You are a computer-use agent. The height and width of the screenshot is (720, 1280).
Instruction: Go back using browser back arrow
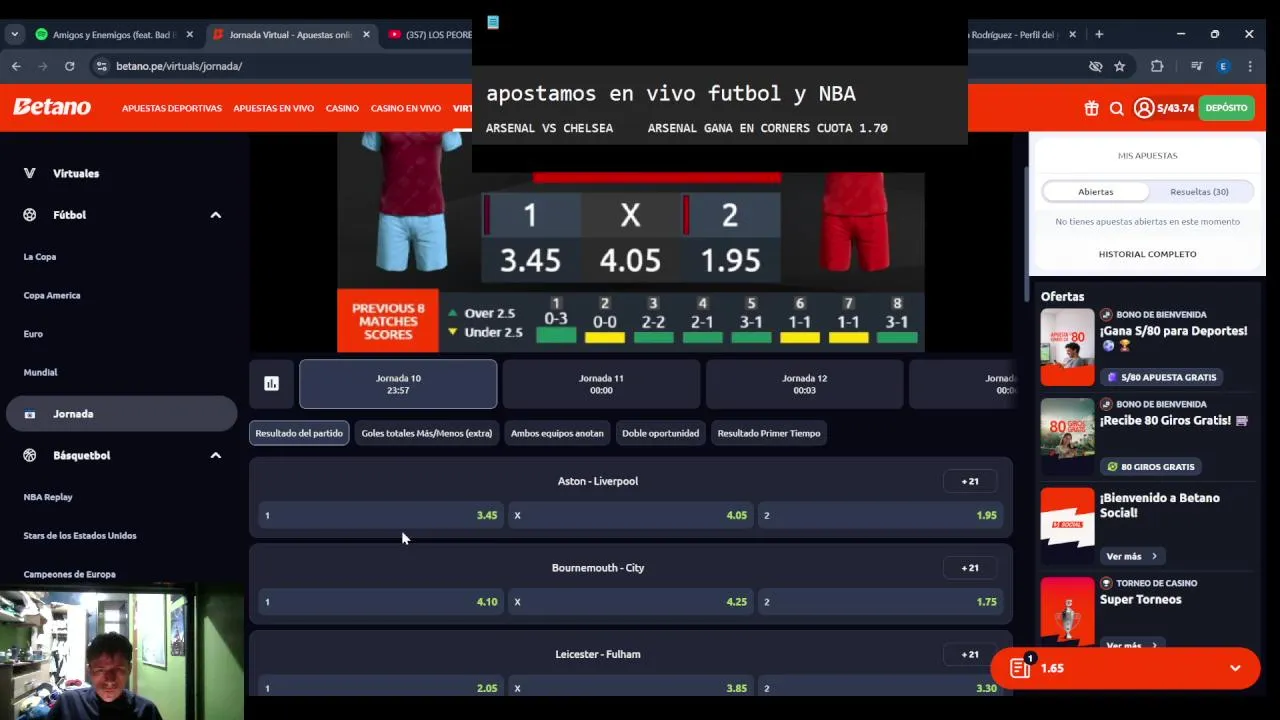tap(16, 66)
